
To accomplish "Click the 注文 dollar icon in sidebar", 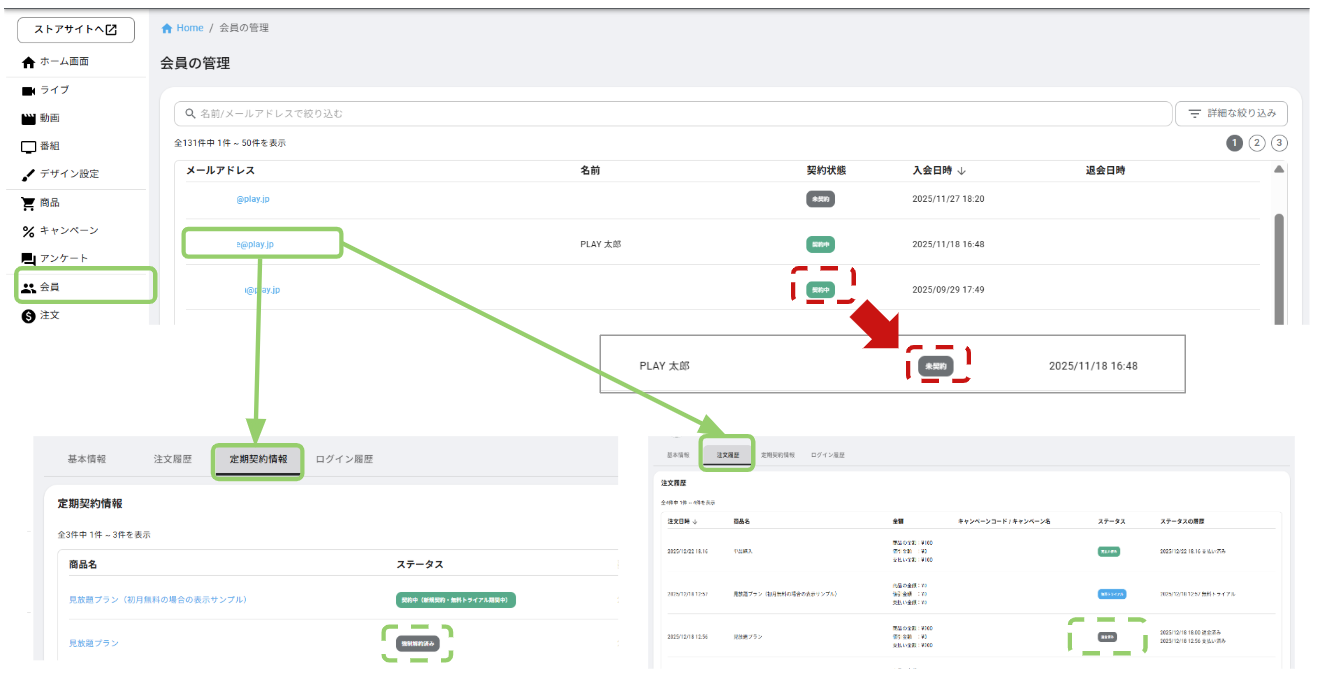I will tap(28, 316).
